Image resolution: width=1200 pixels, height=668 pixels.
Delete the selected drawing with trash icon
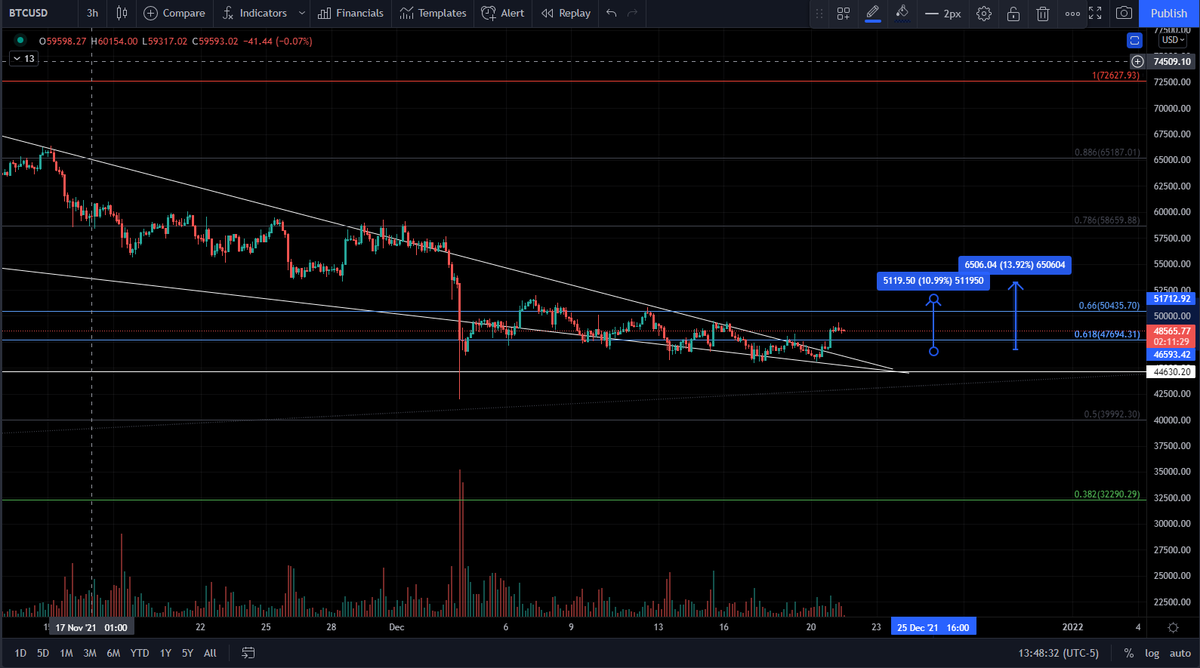[1043, 14]
